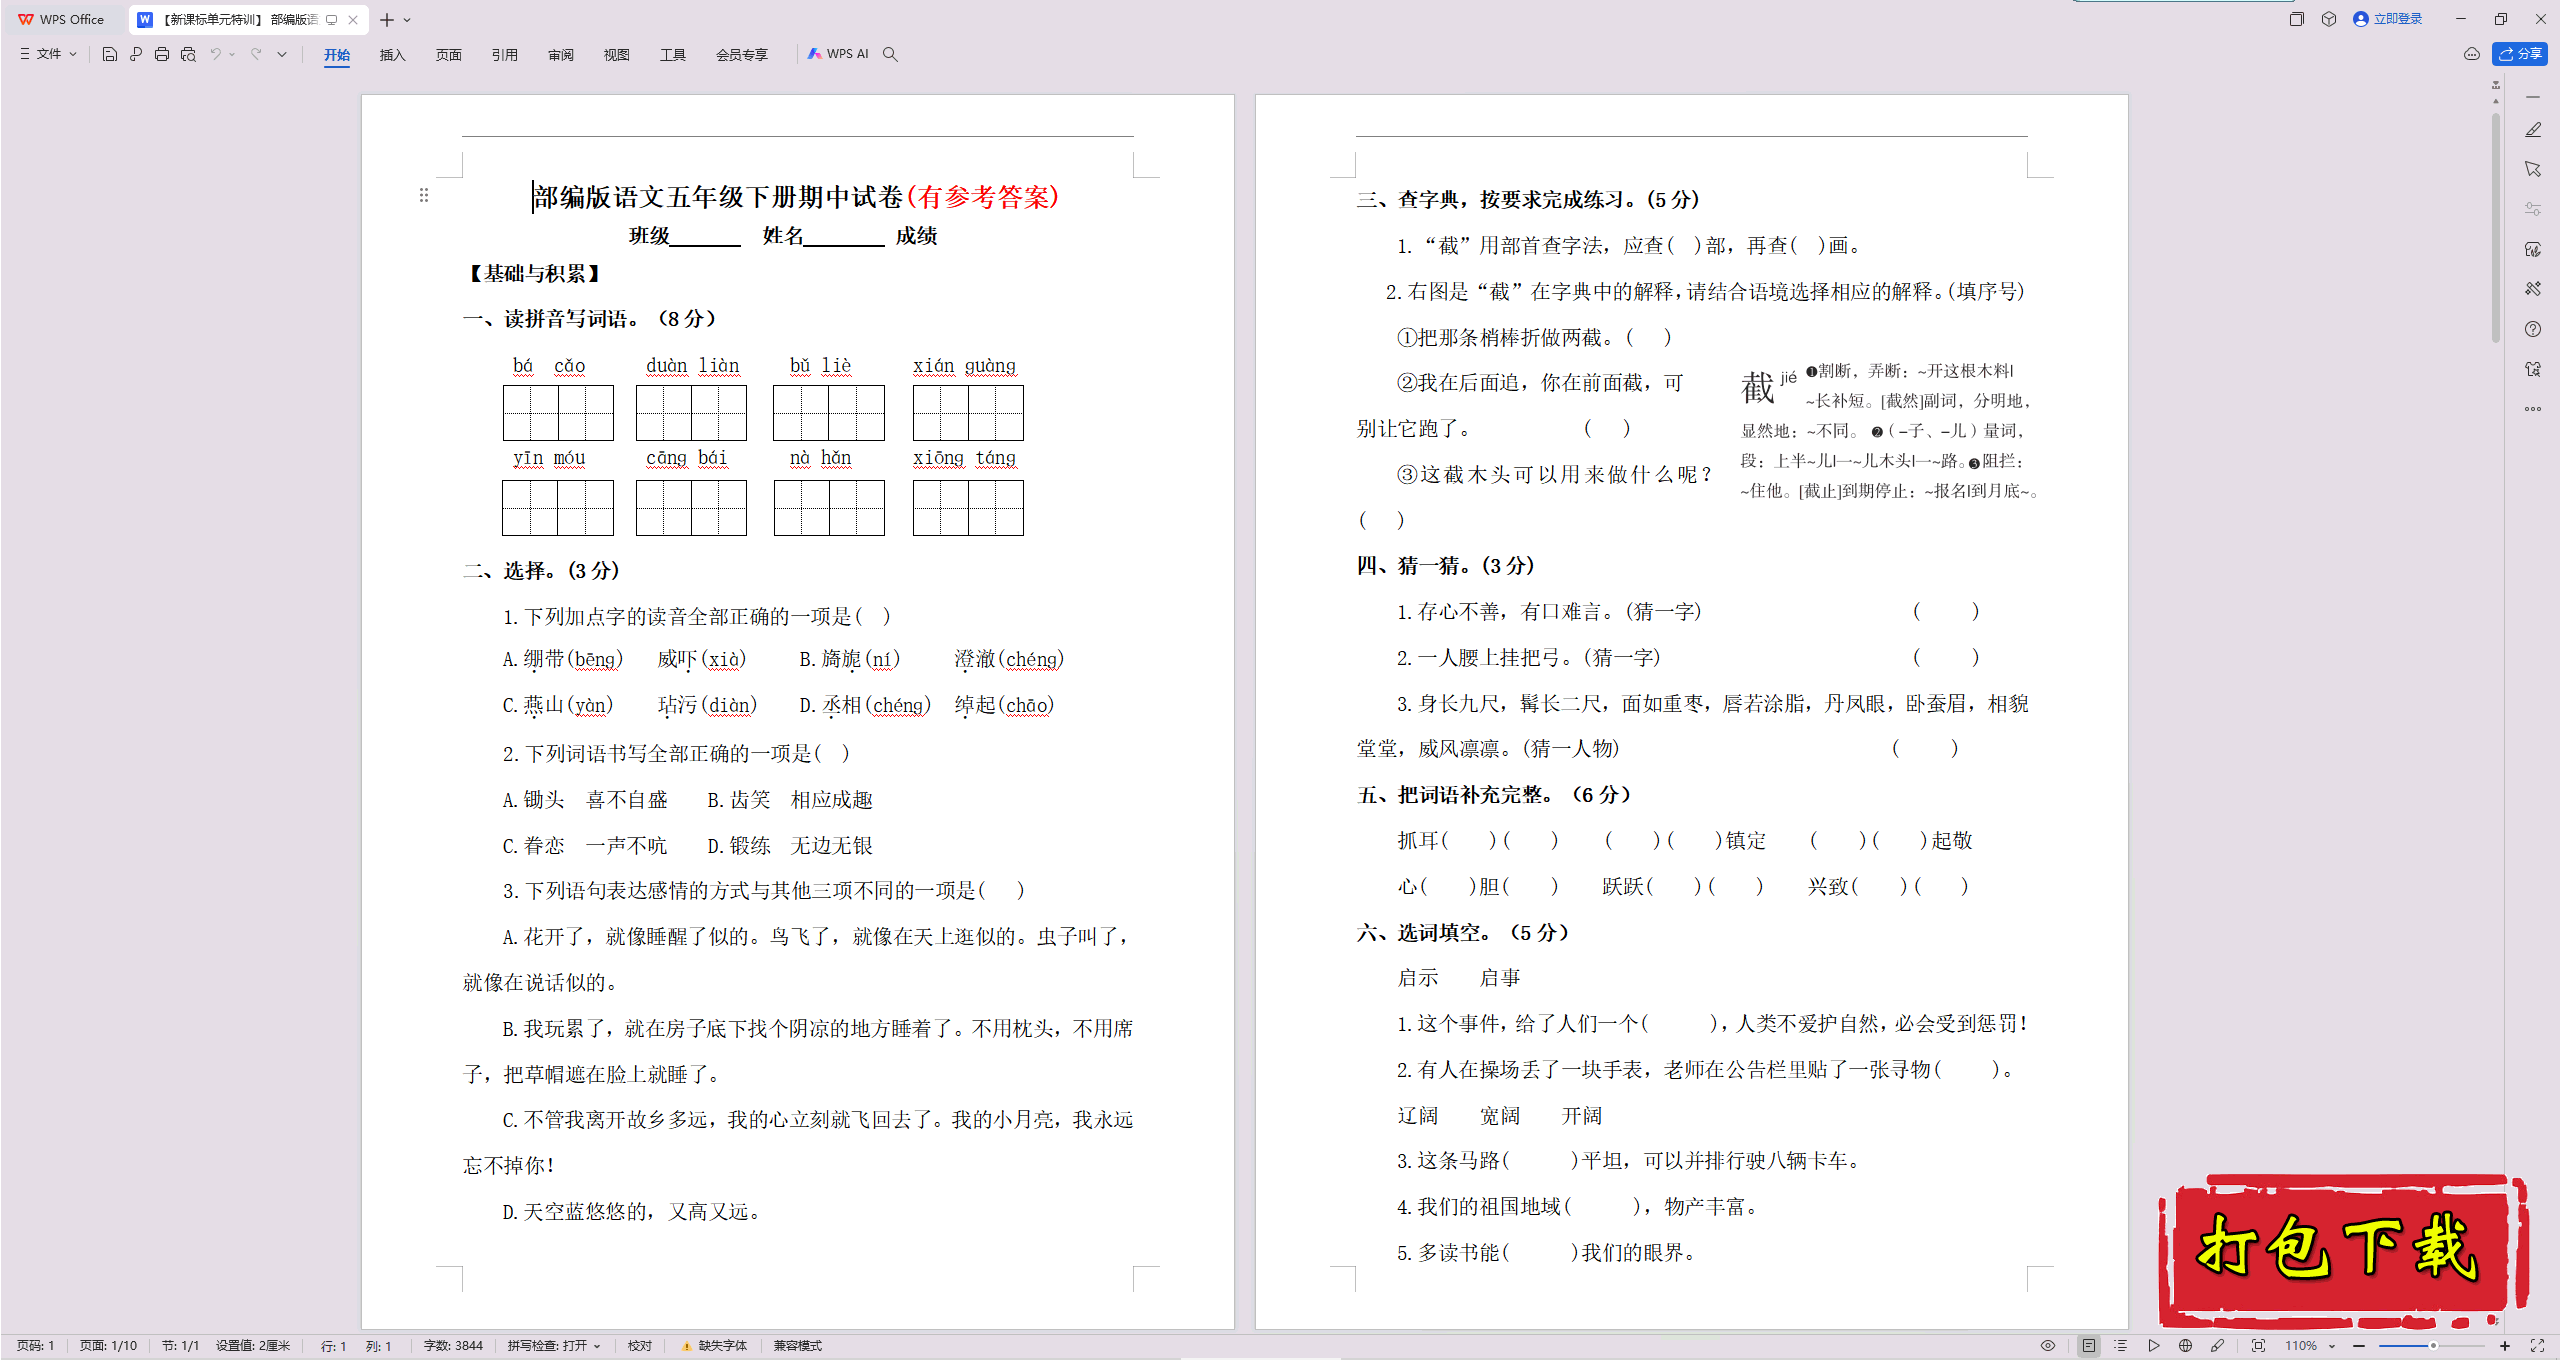Toggle spell check status in status bar
The height and width of the screenshot is (1360, 2560).
(x=553, y=1346)
